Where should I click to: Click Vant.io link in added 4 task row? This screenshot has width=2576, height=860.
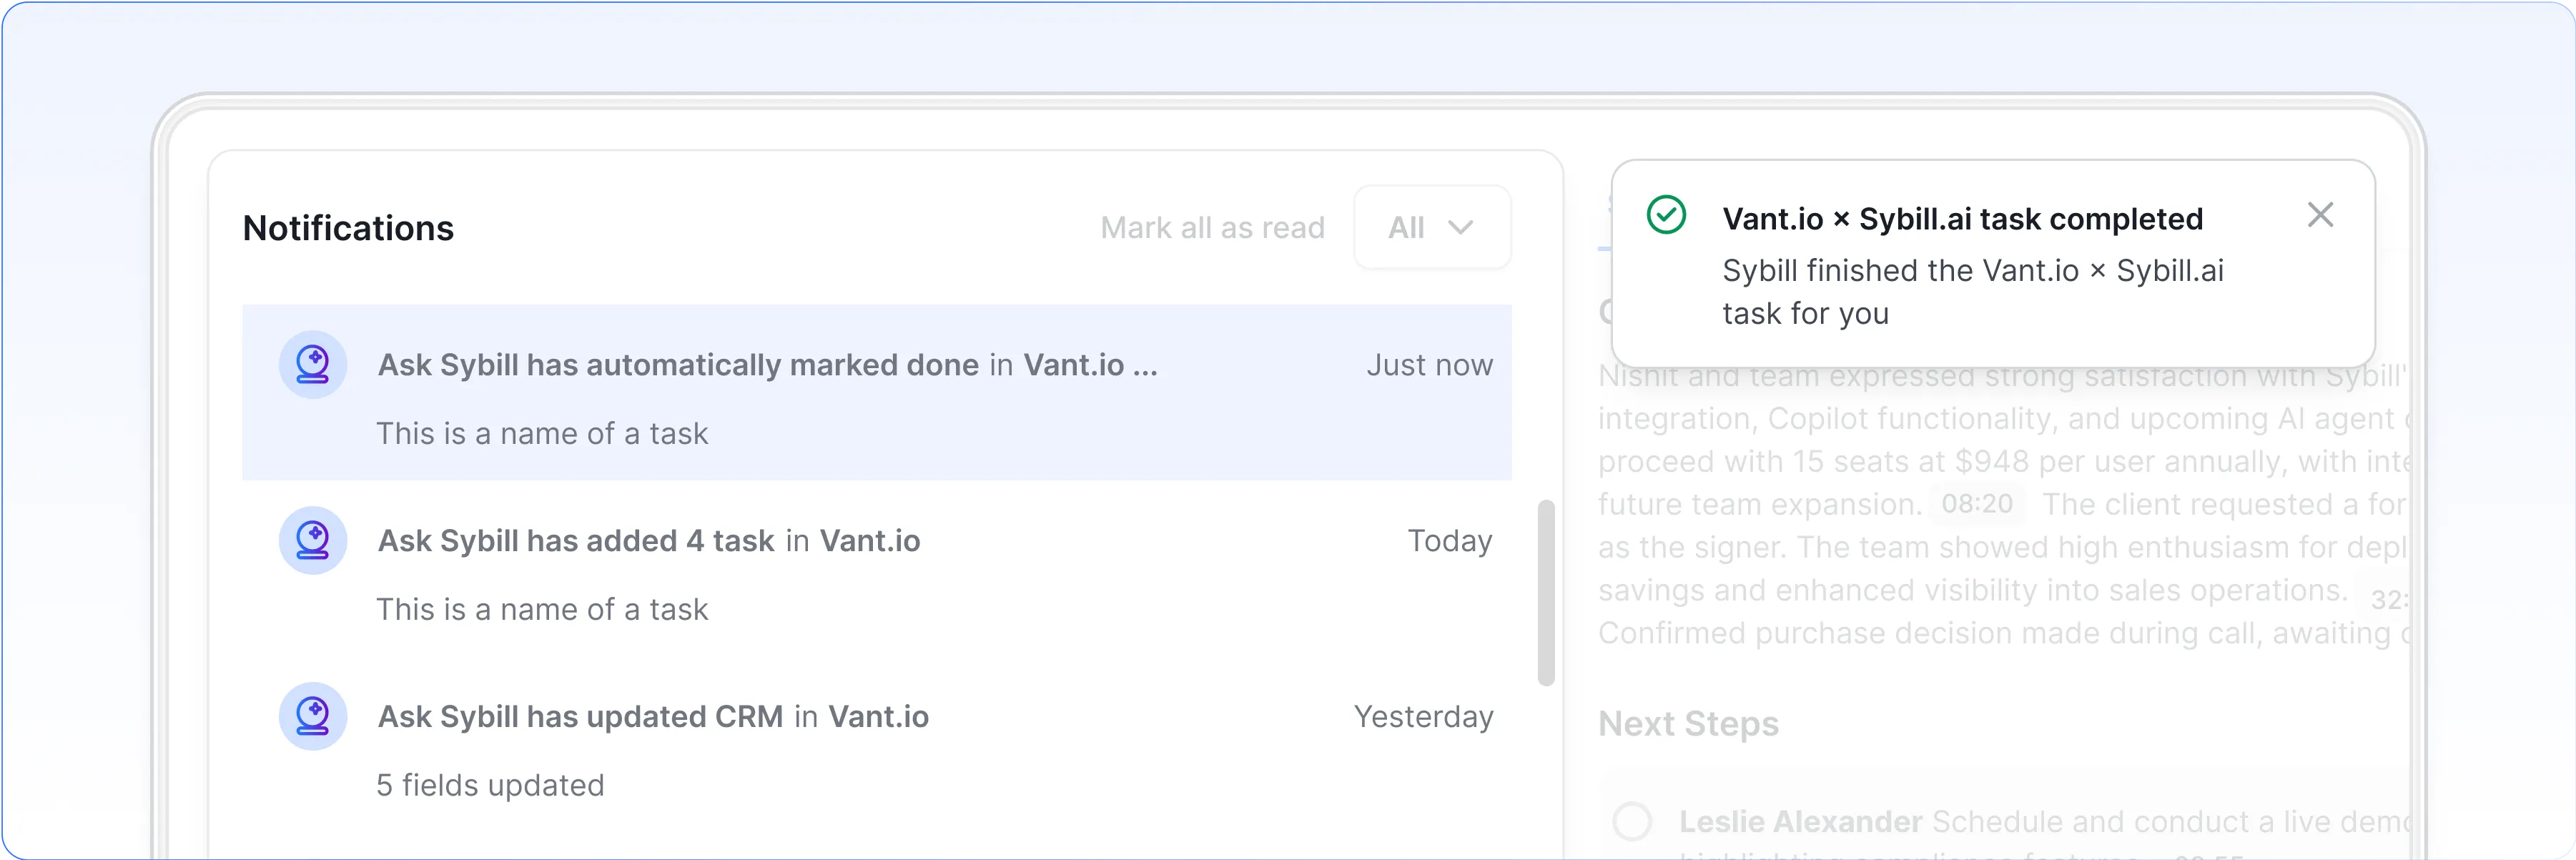pyautogui.click(x=870, y=541)
